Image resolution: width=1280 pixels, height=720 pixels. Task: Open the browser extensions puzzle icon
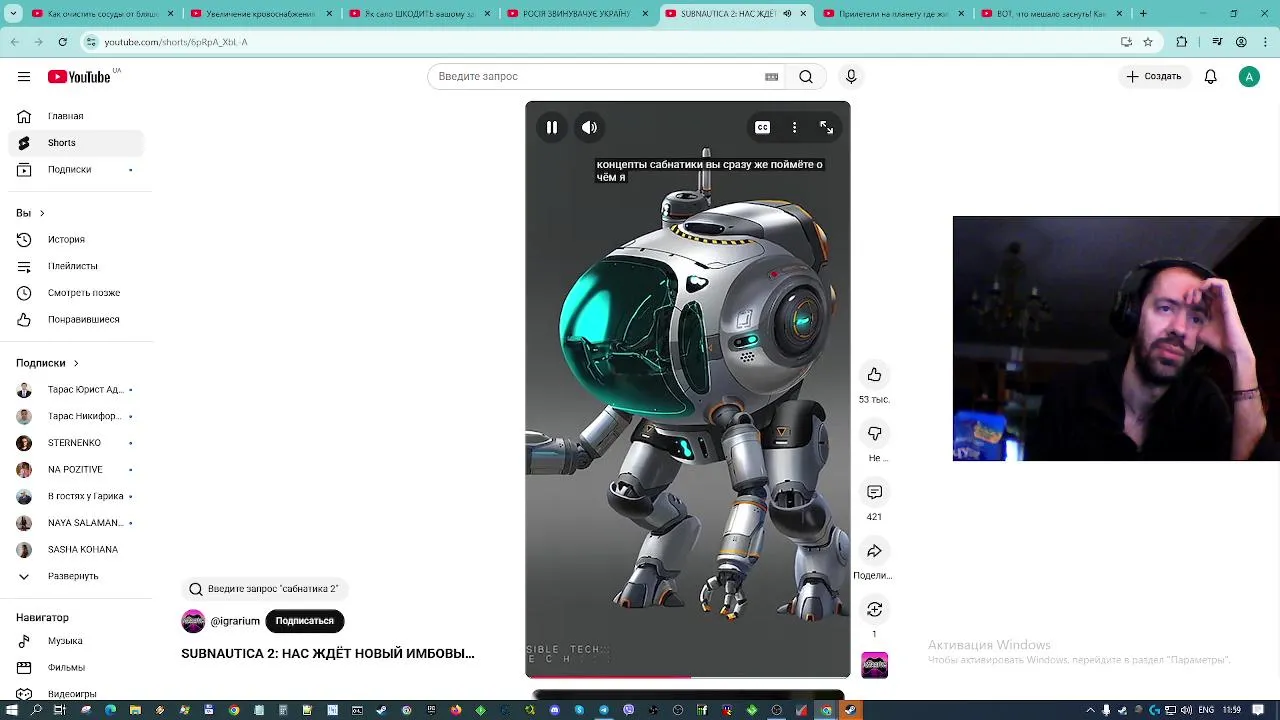1182,42
